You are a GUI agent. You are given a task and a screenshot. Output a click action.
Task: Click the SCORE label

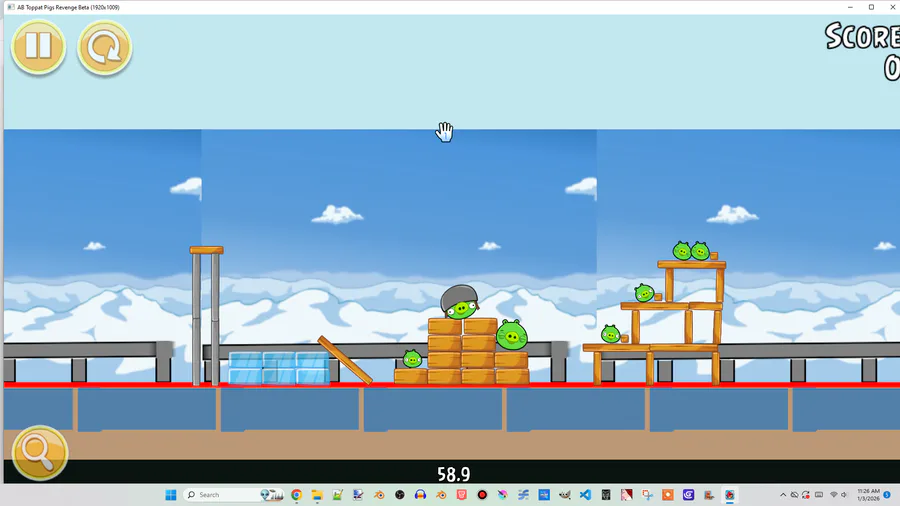862,36
